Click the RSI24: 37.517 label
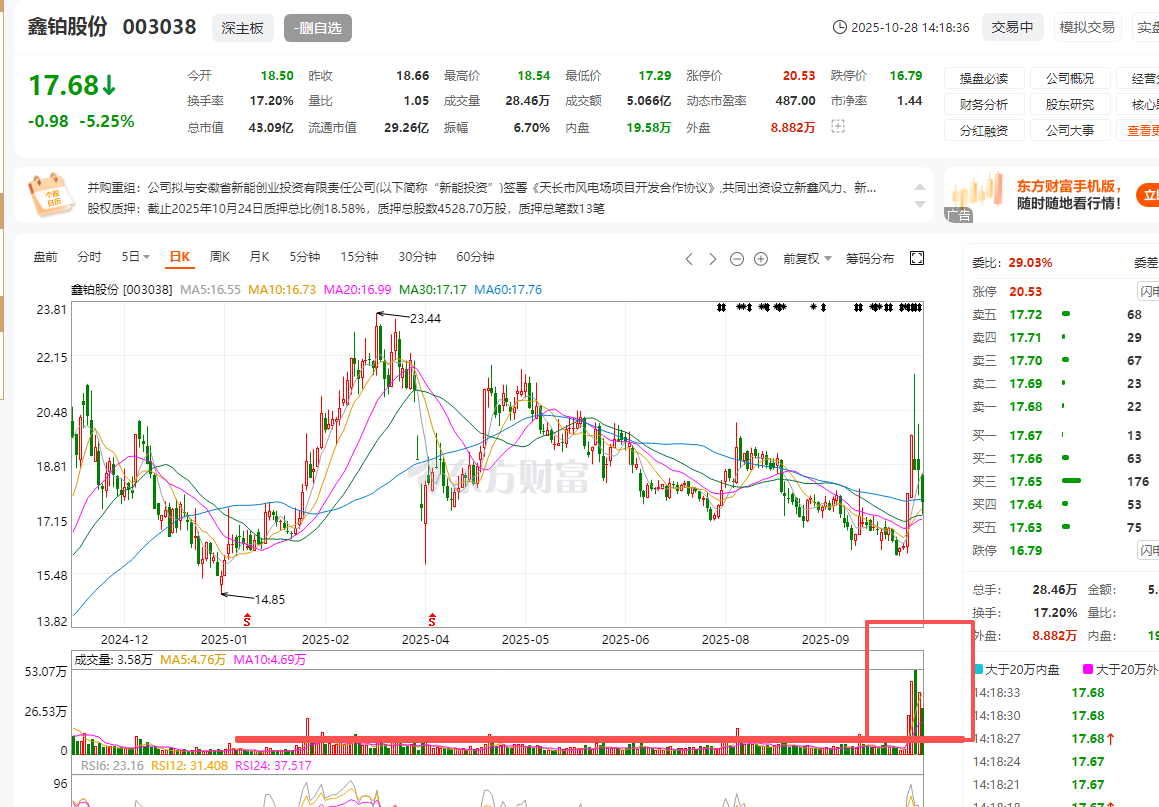 click(x=273, y=766)
